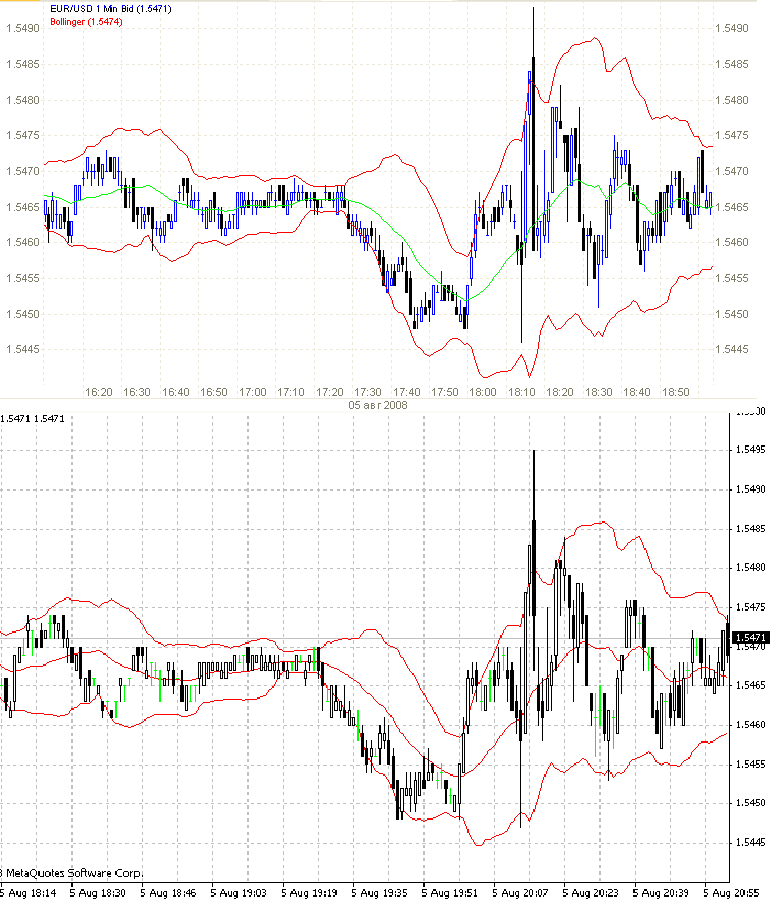Click the 5 Aug 18:14 time label
Viewport: 771px width, 901px height.
(27, 891)
